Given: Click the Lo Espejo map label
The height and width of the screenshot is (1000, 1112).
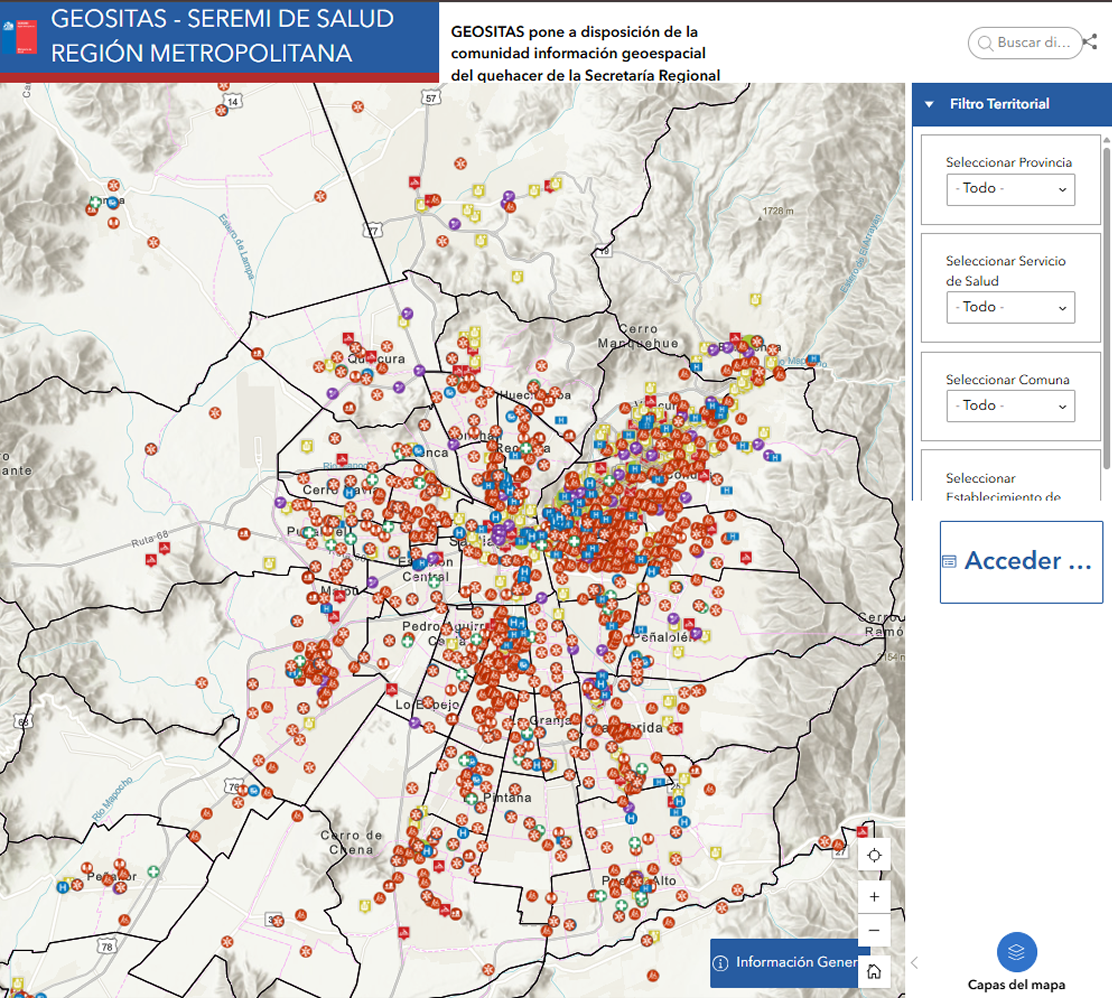Looking at the screenshot, I should (428, 704).
